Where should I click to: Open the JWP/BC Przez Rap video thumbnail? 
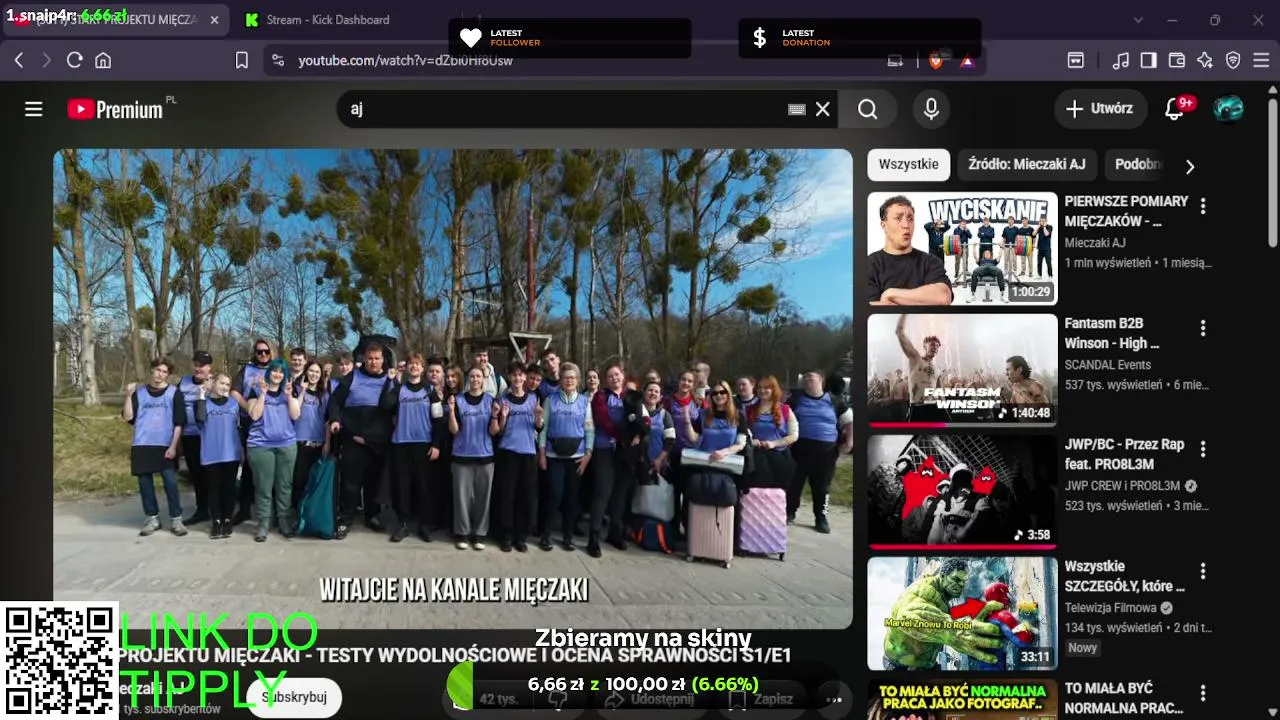(x=962, y=492)
